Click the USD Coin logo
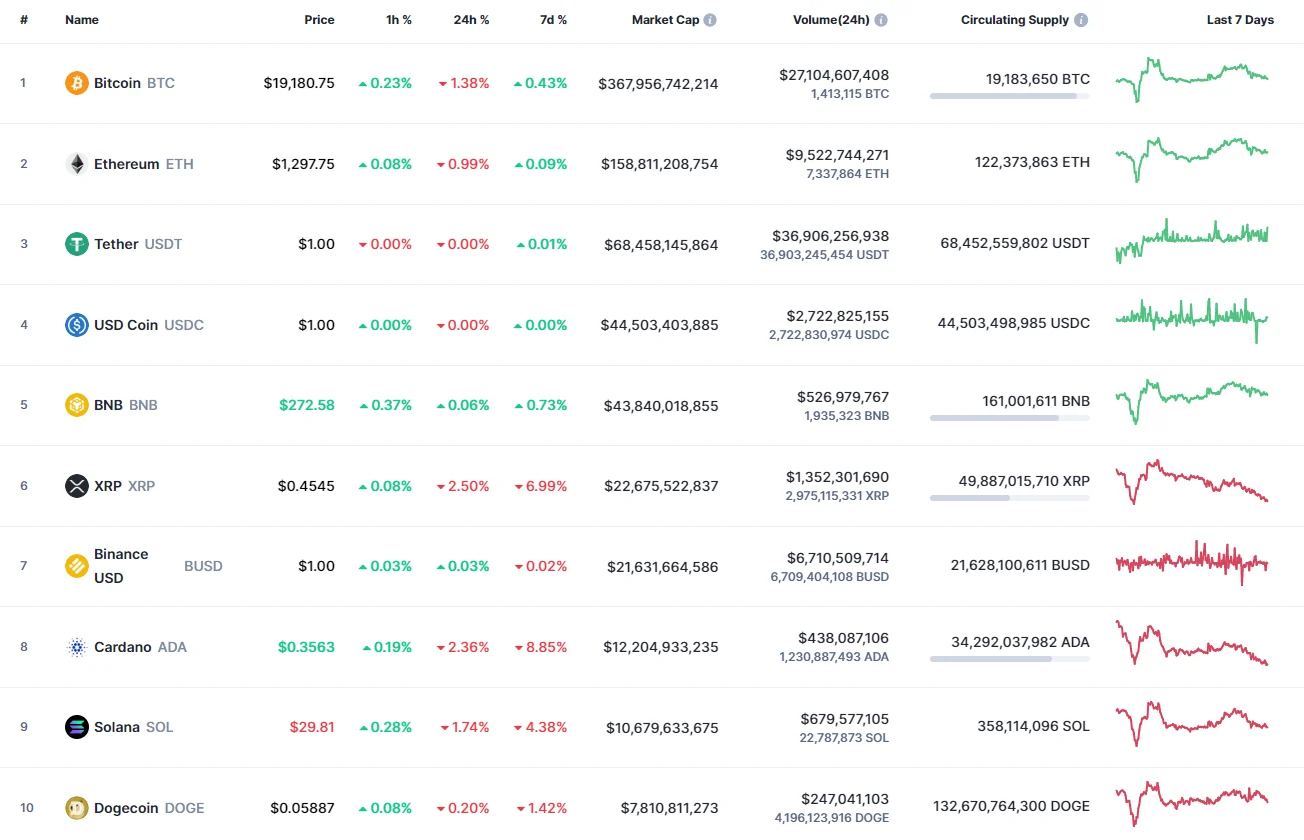 coord(78,325)
